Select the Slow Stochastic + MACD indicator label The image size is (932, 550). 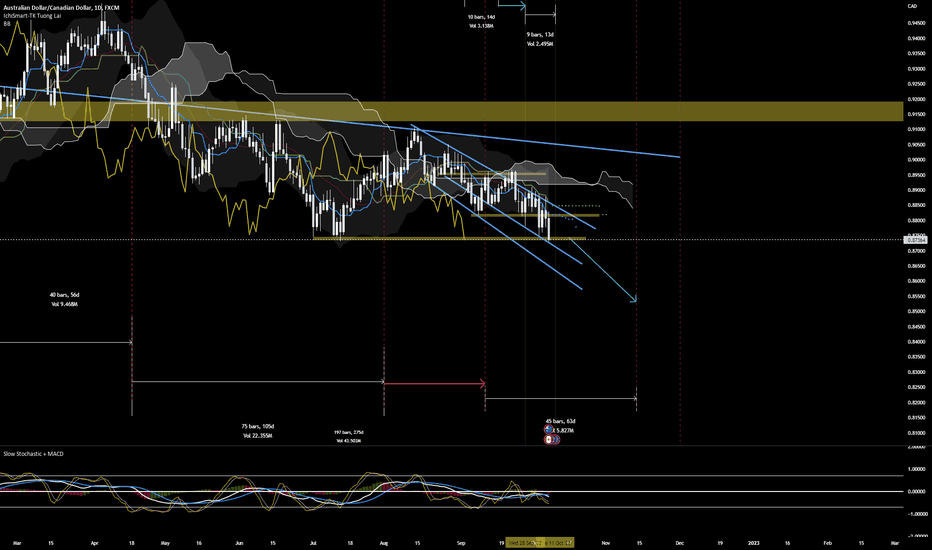[33, 454]
